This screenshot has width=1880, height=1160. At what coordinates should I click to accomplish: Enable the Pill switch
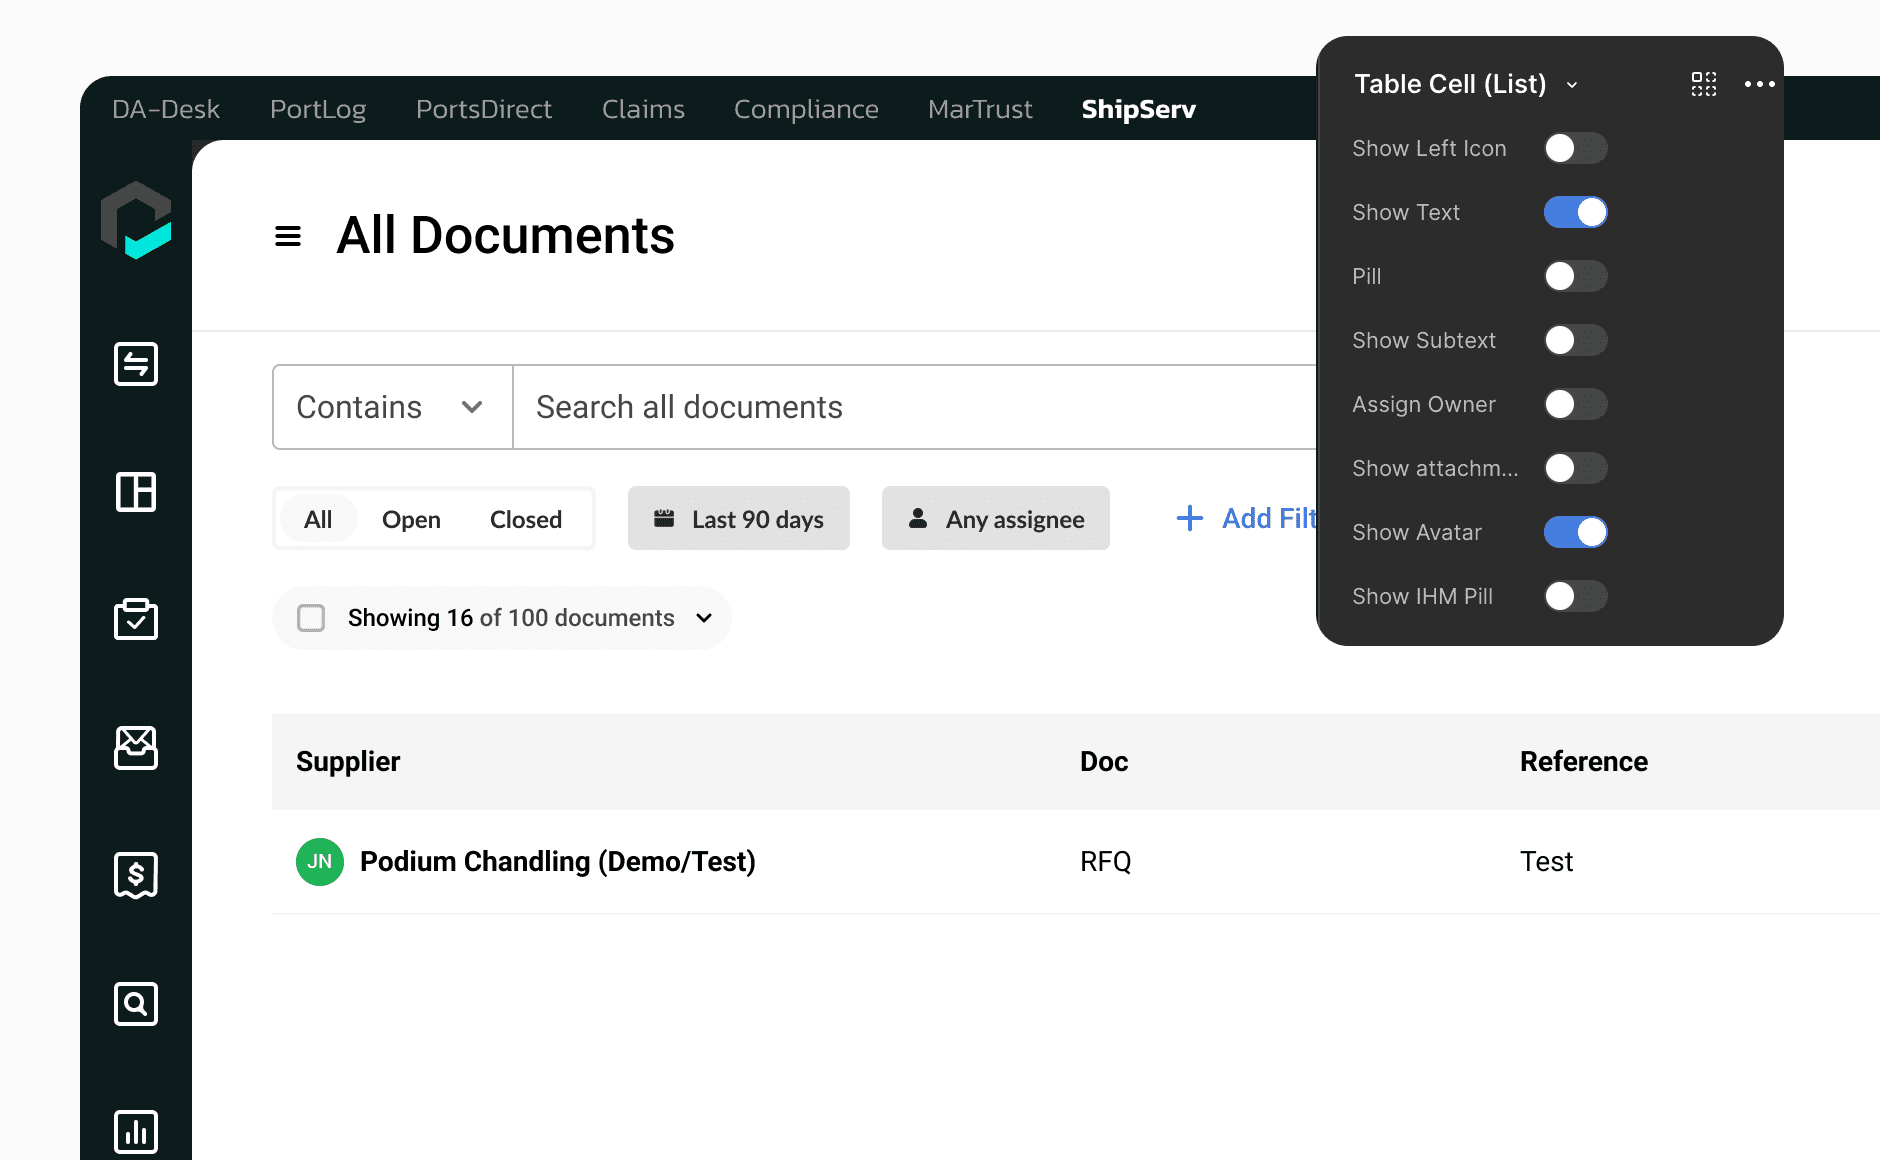point(1576,276)
